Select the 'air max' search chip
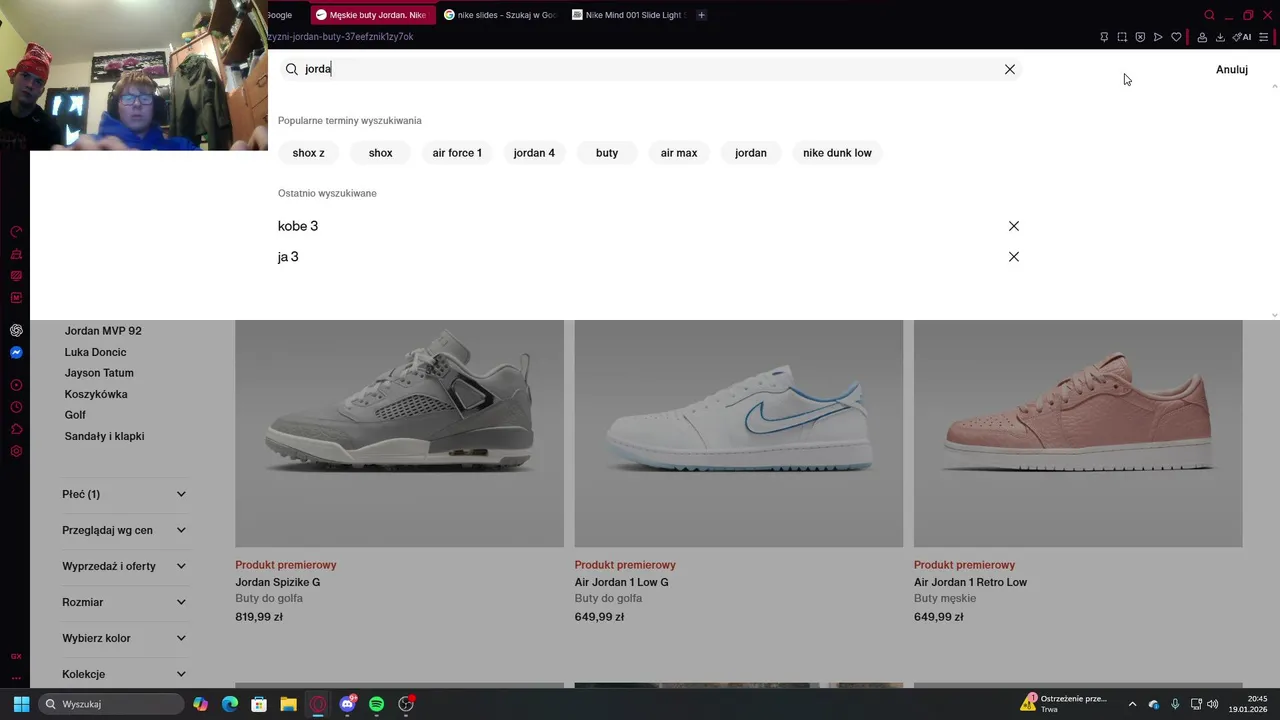 point(679,153)
